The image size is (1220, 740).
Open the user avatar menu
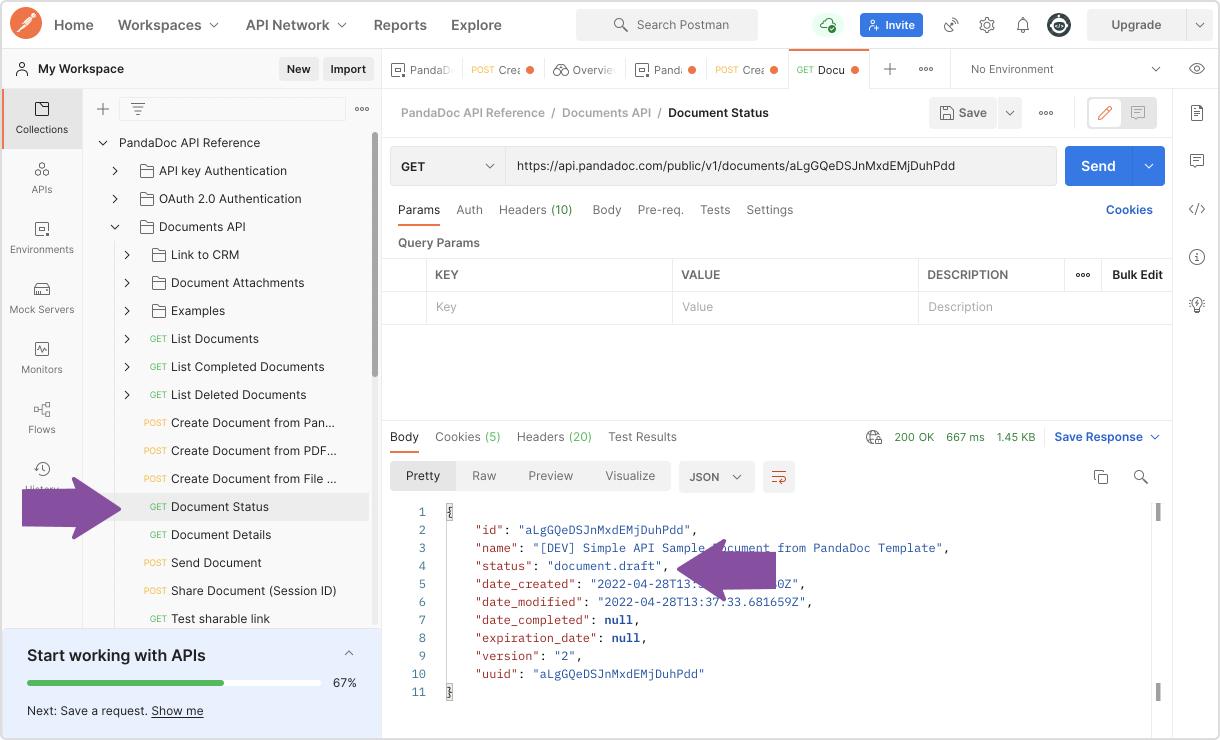[1059, 25]
